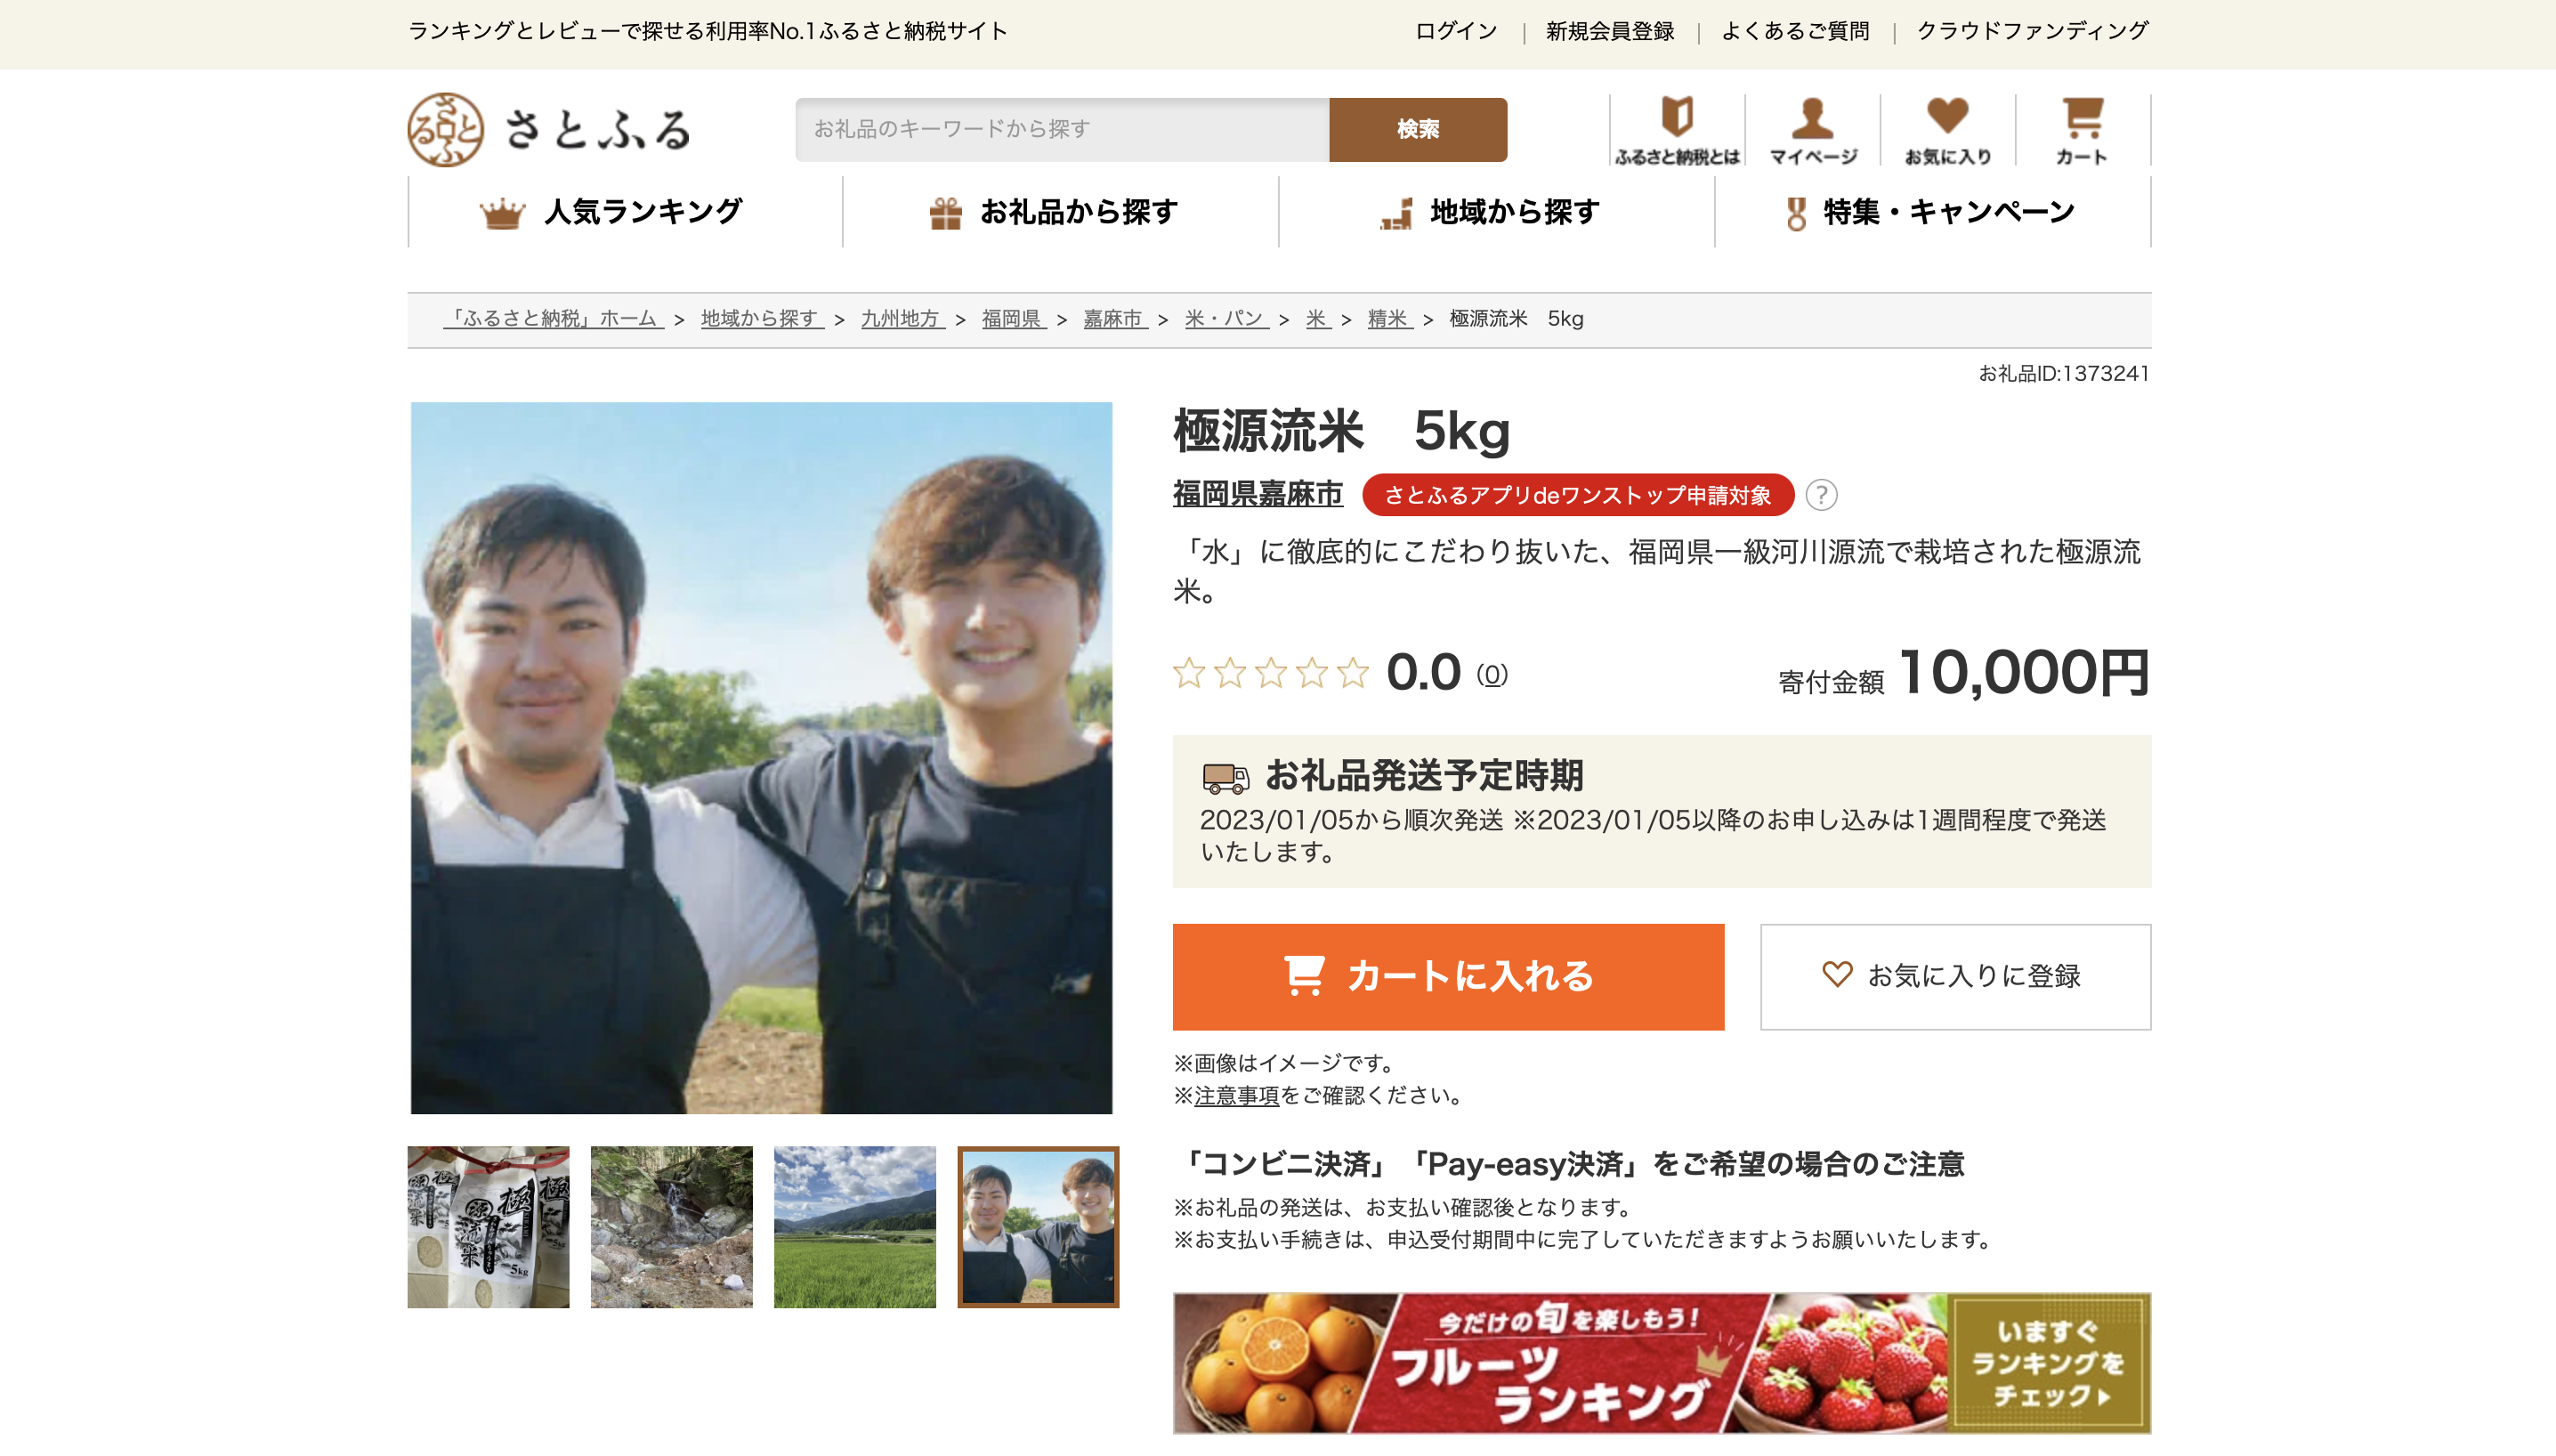Open the カート shopping cart icon
2556x1456 pixels.
pos(2082,130)
